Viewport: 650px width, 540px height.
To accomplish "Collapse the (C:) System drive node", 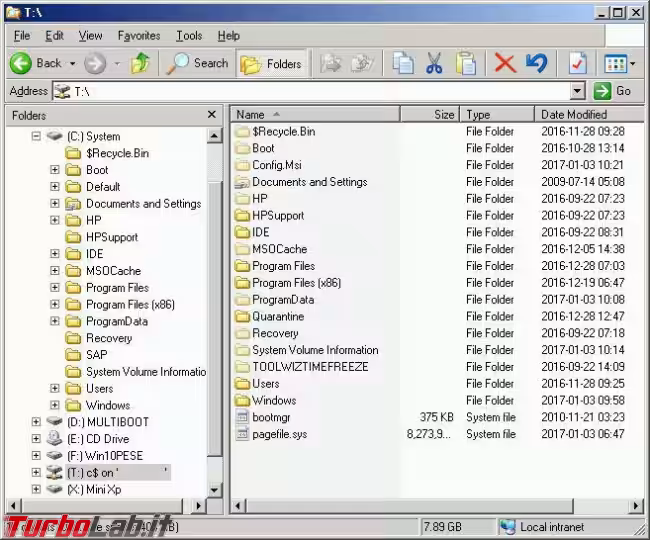I will pos(36,136).
